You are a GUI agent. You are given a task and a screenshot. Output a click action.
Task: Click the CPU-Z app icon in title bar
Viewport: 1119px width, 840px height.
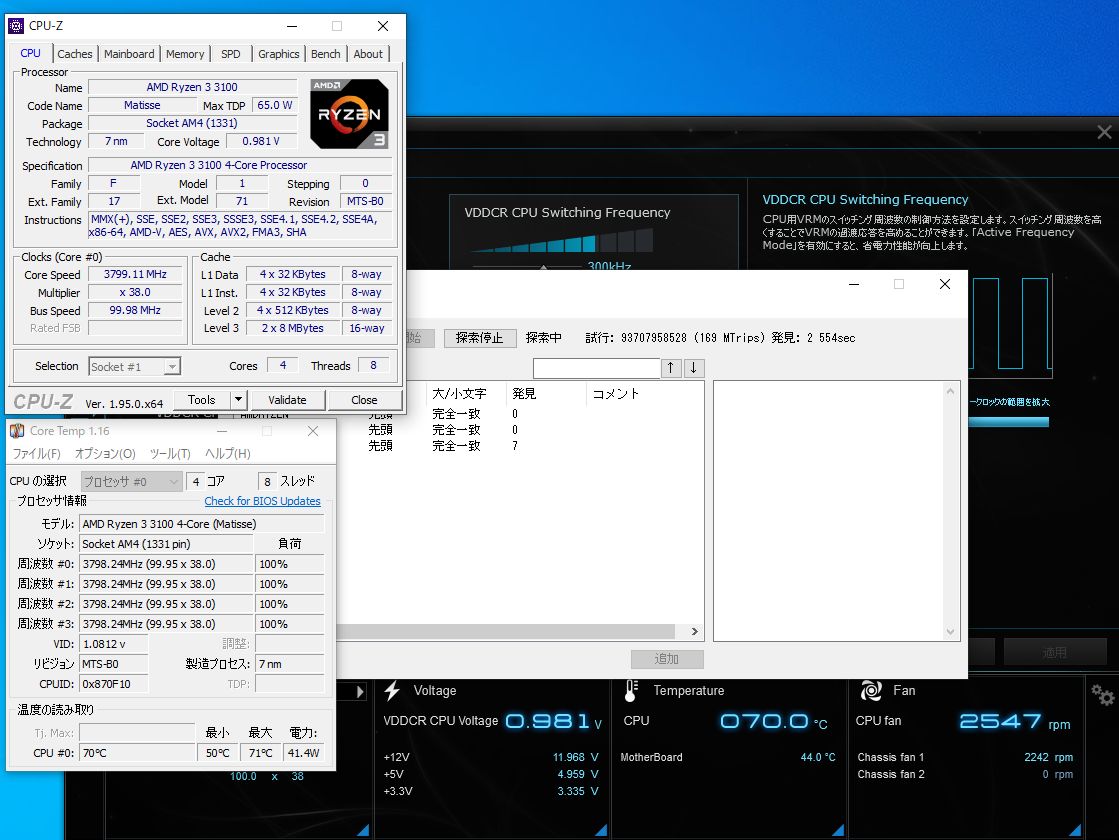16,26
